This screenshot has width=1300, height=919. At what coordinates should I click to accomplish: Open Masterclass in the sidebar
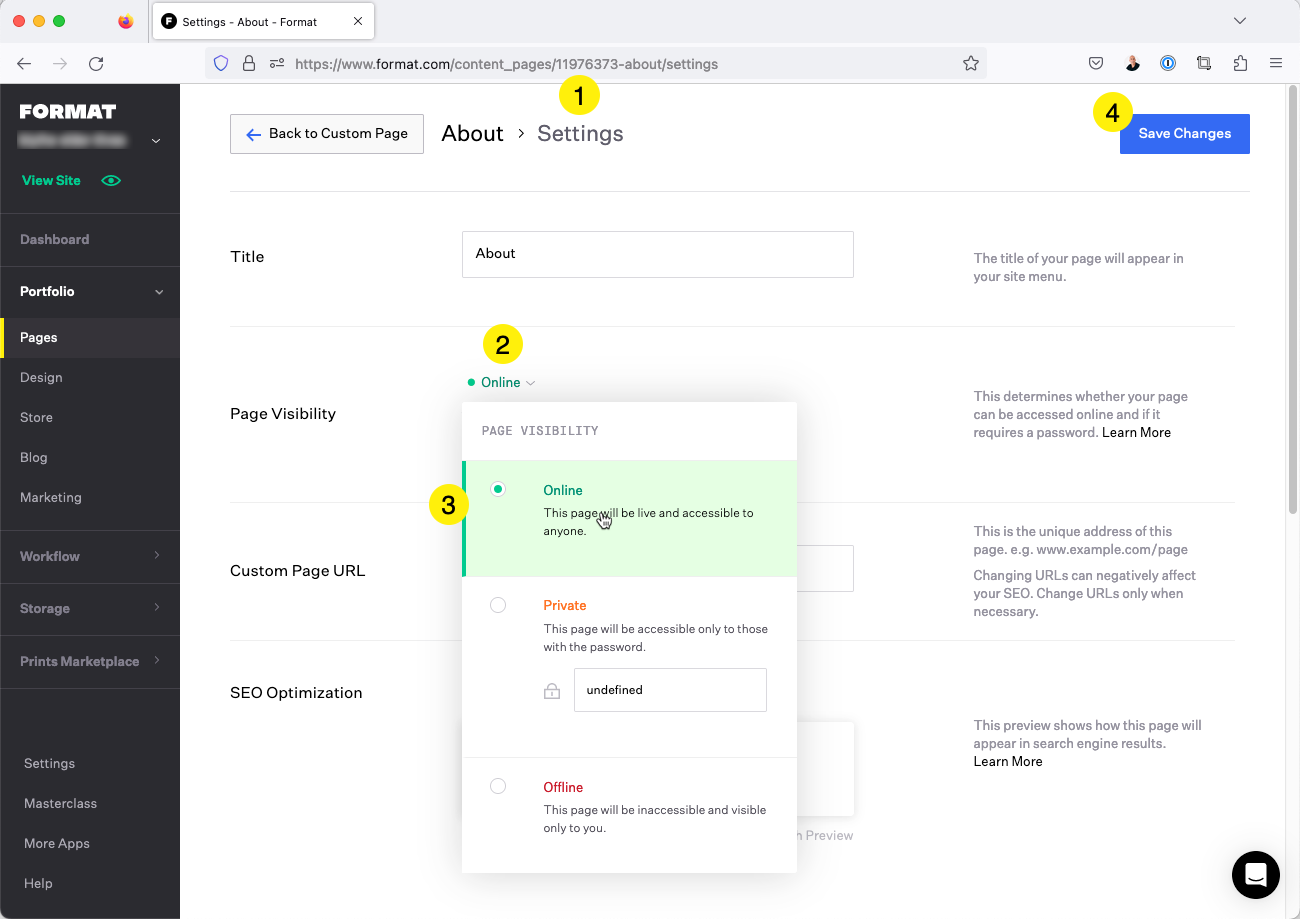60,803
